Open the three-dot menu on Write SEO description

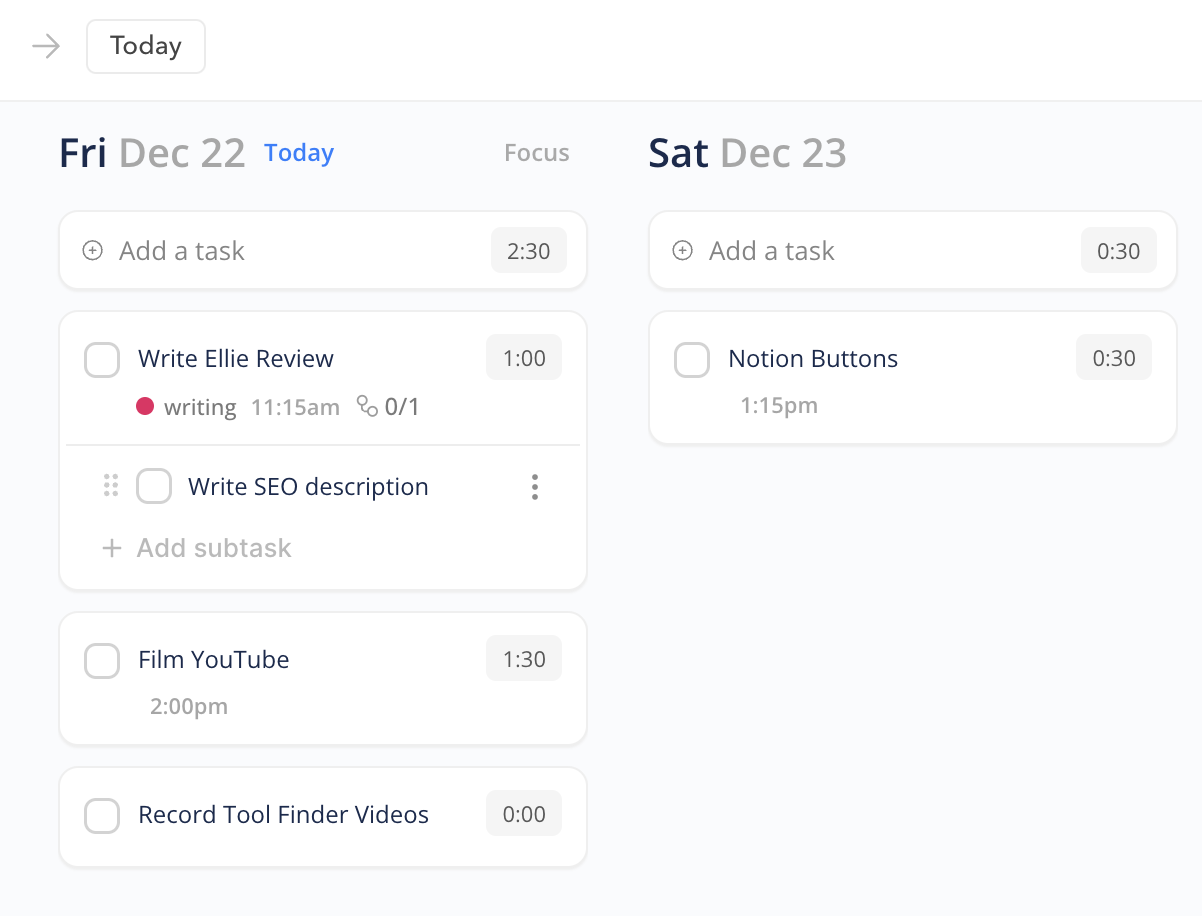[535, 487]
